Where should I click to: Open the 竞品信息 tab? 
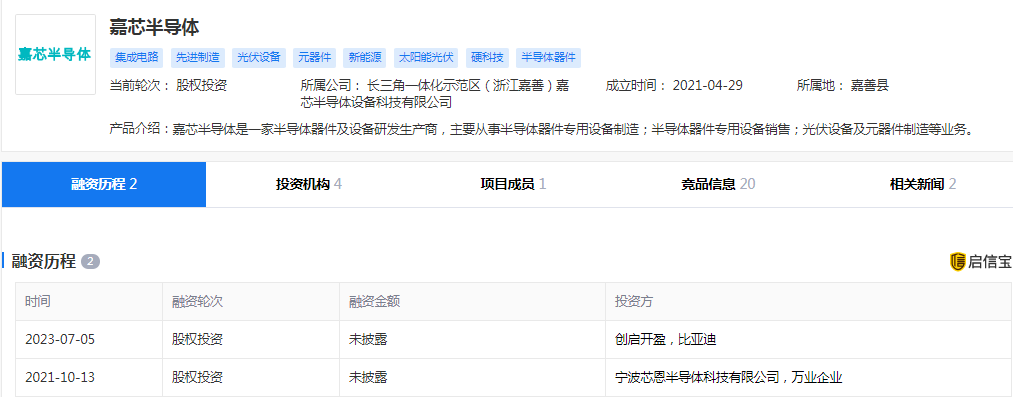[x=717, y=185]
